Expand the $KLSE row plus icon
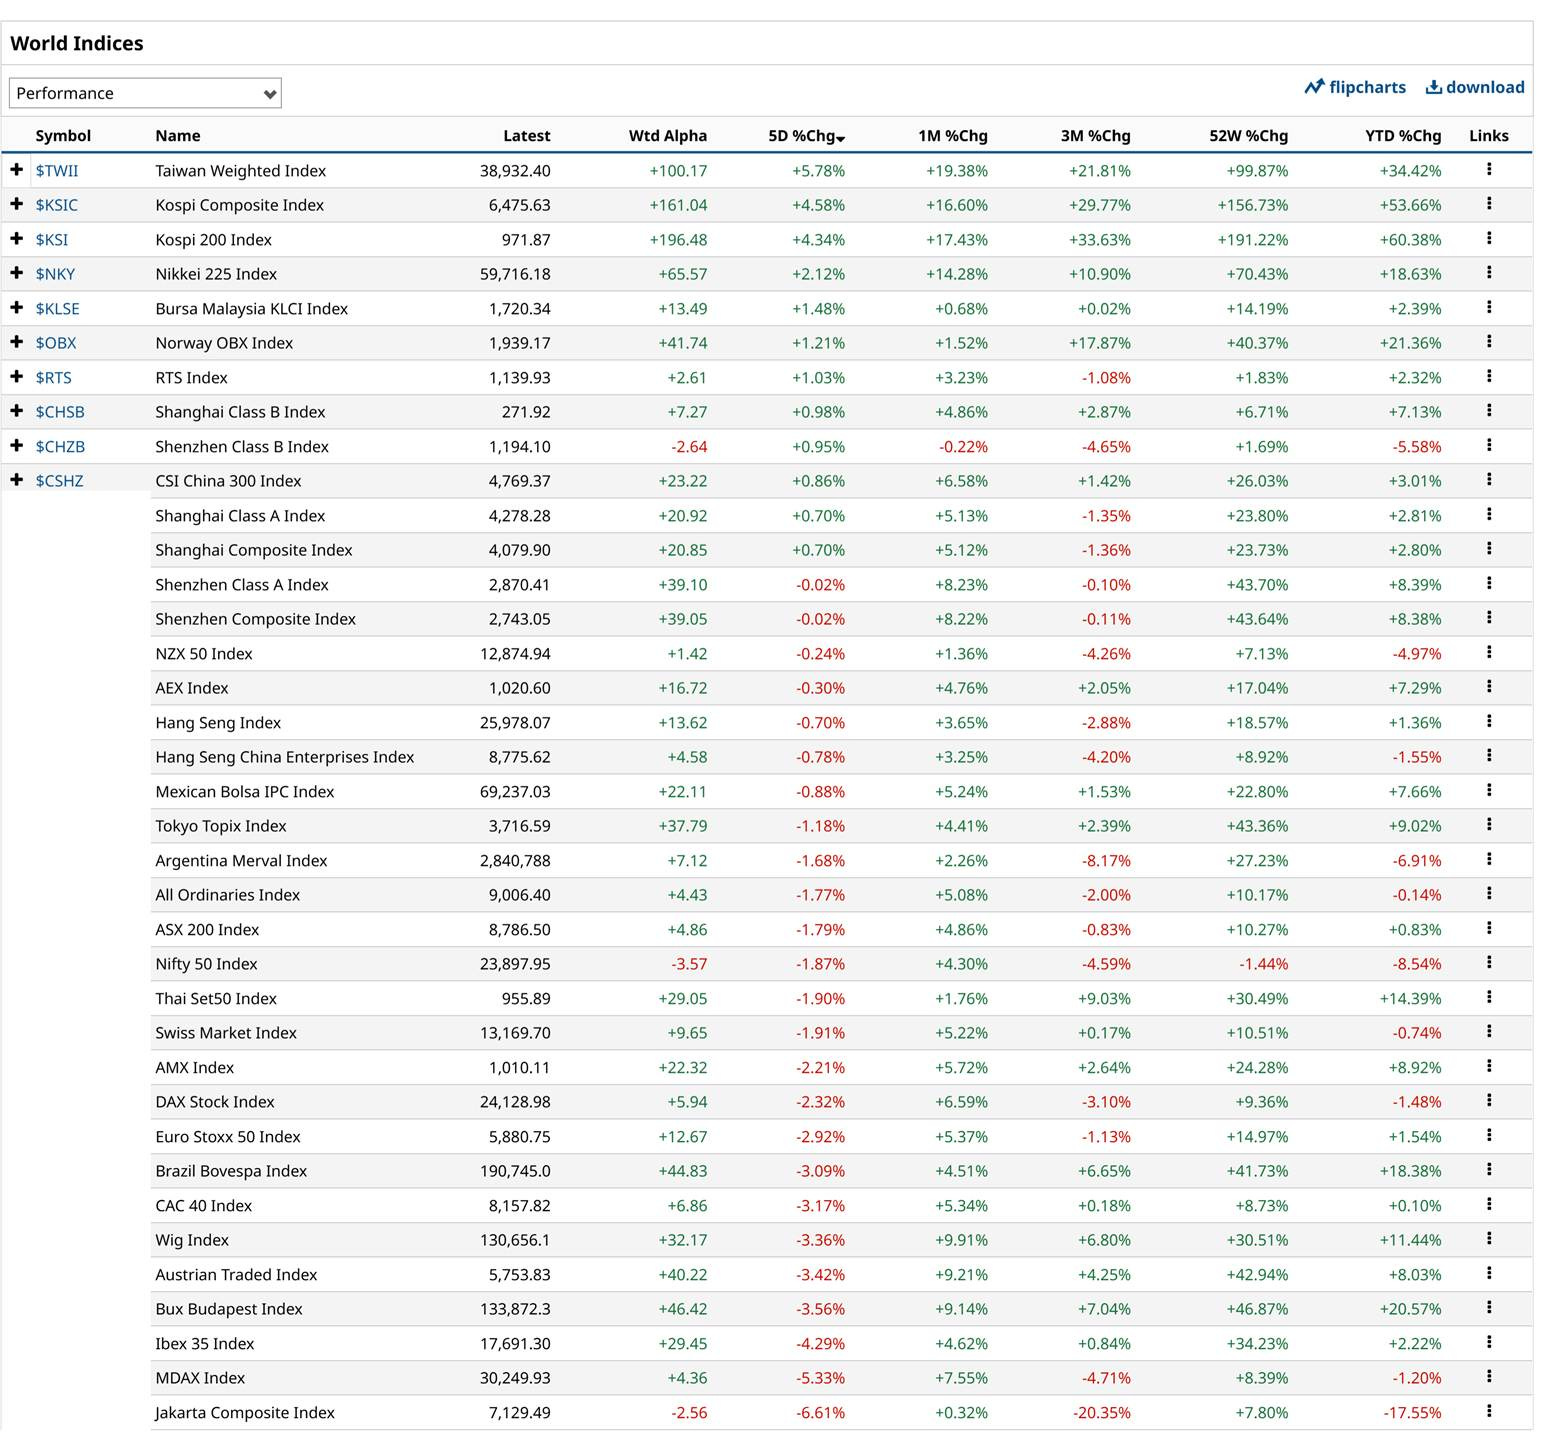Image resolution: width=1568 pixels, height=1439 pixels. [x=16, y=308]
